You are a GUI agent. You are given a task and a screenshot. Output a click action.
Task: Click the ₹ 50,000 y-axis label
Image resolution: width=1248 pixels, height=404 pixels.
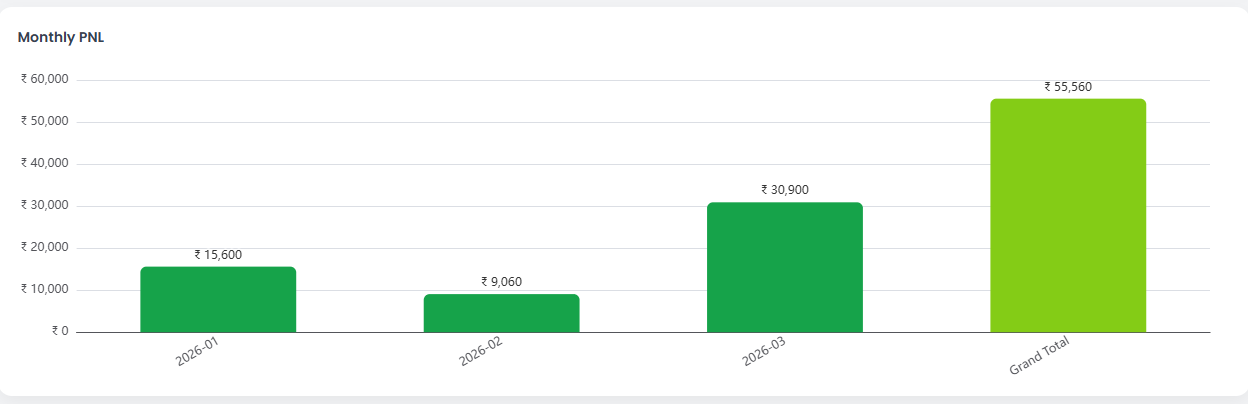tap(44, 121)
